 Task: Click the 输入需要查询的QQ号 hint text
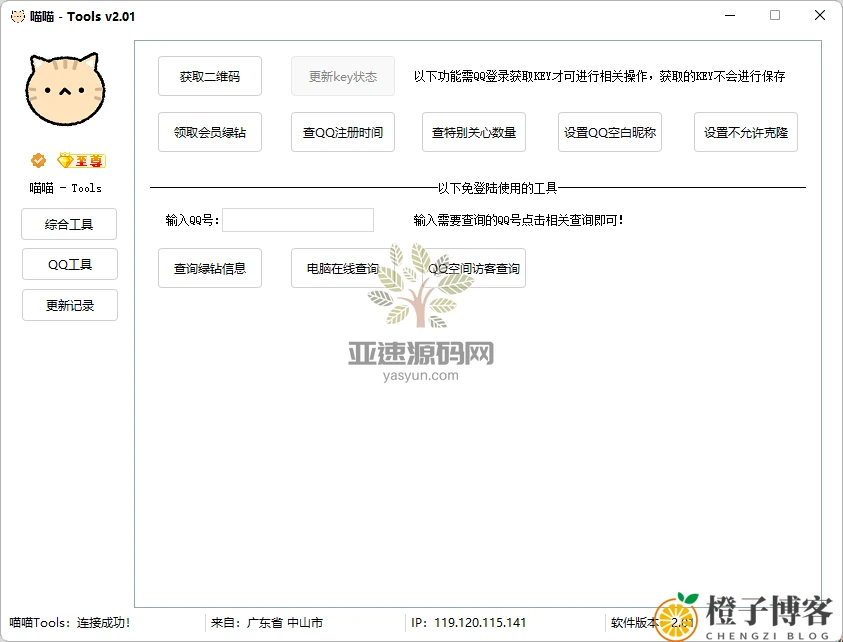pos(518,220)
